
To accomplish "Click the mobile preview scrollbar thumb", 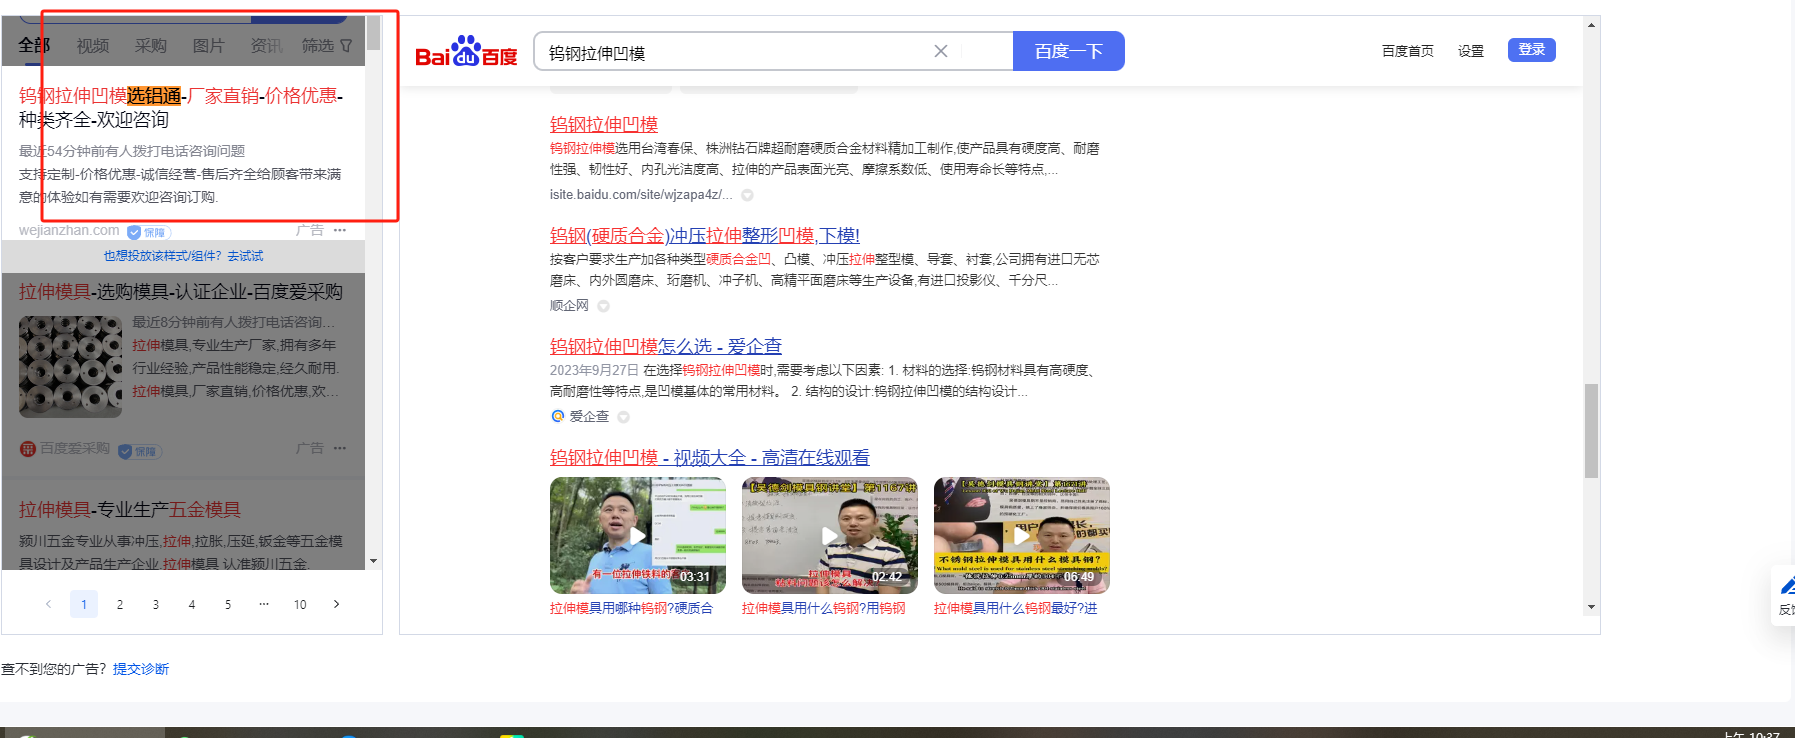I will [x=373, y=33].
